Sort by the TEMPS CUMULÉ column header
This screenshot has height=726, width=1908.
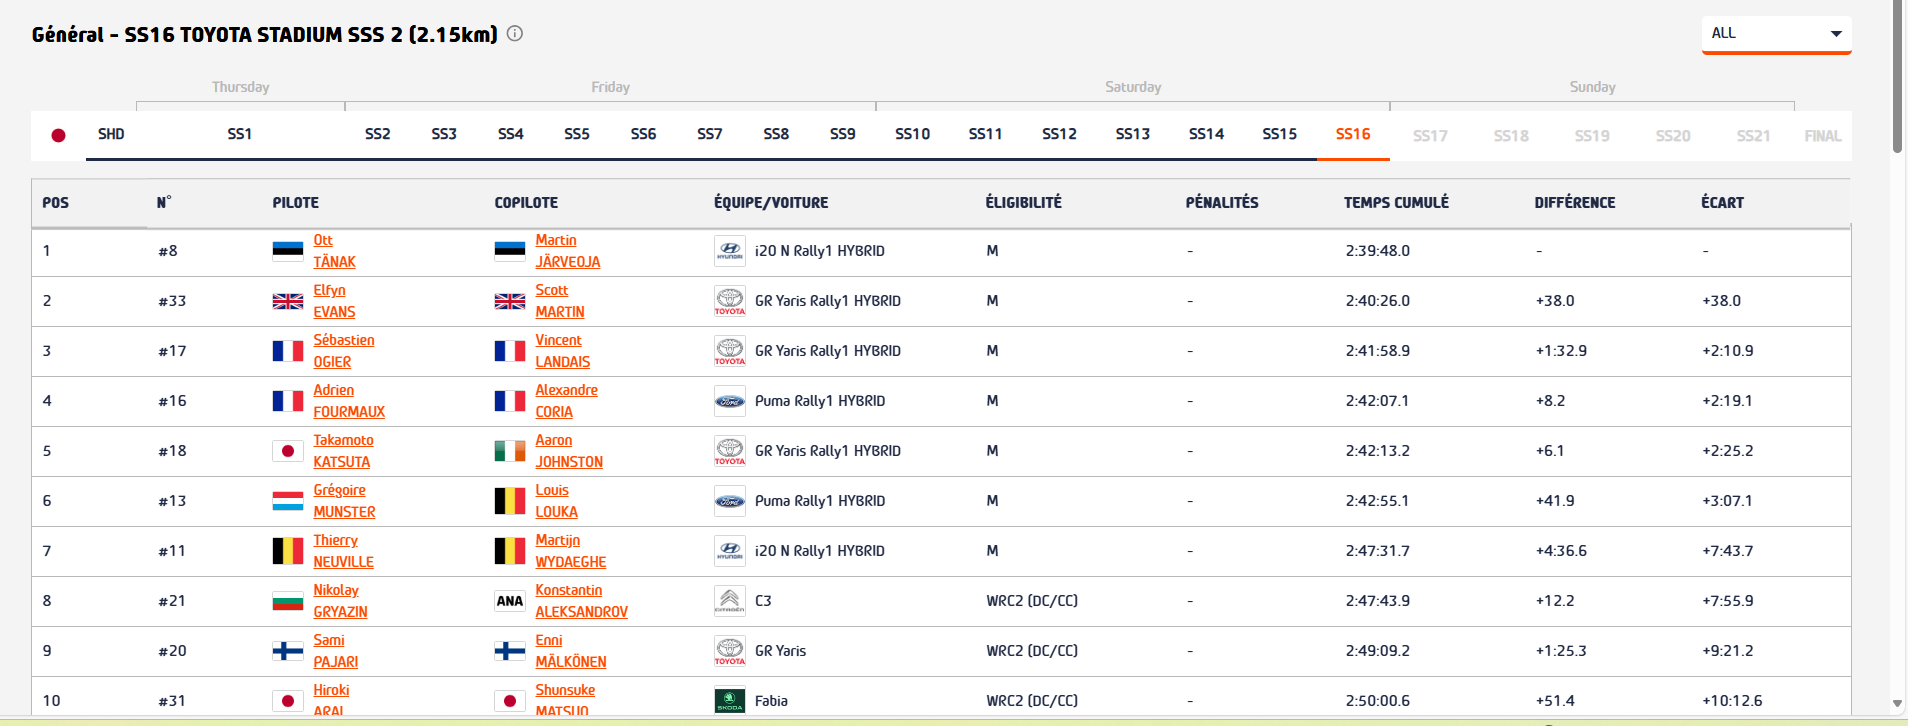(1396, 203)
